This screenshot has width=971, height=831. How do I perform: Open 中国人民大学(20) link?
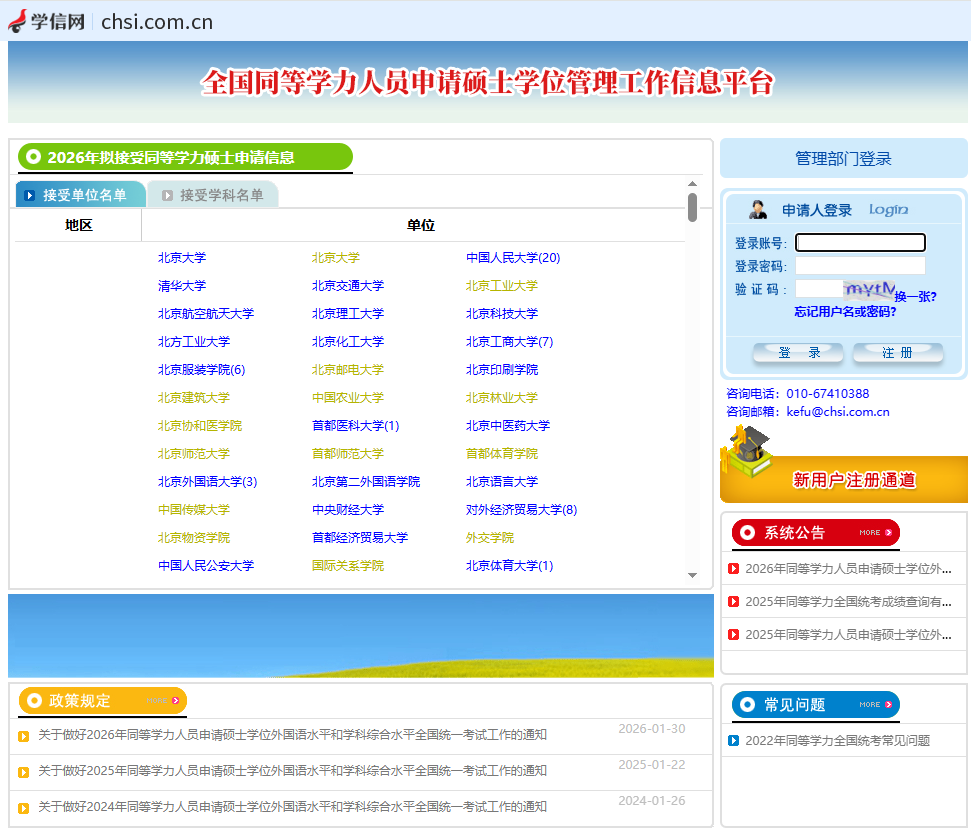tap(513, 258)
